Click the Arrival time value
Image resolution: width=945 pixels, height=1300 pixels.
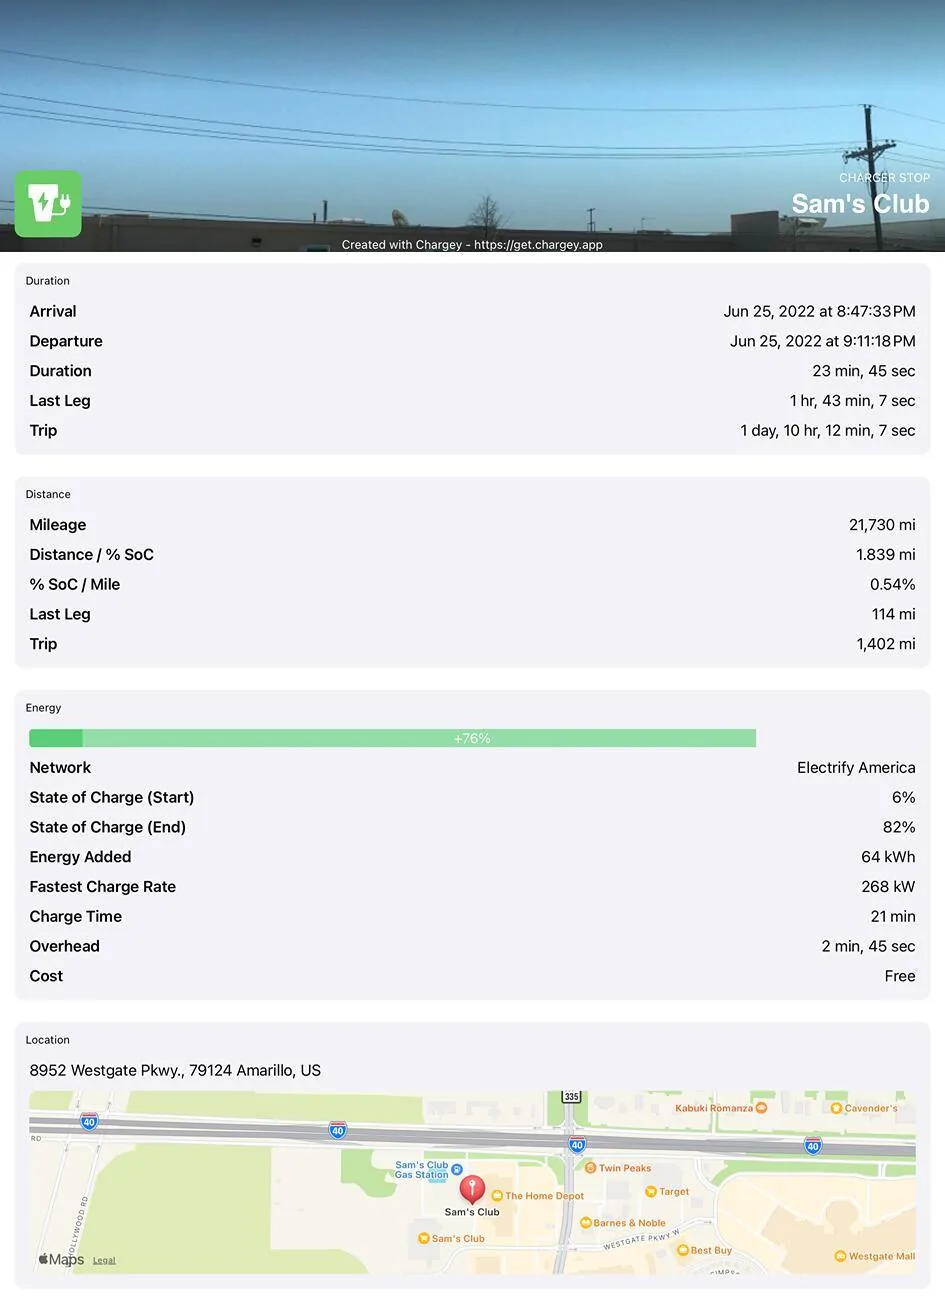pos(819,311)
